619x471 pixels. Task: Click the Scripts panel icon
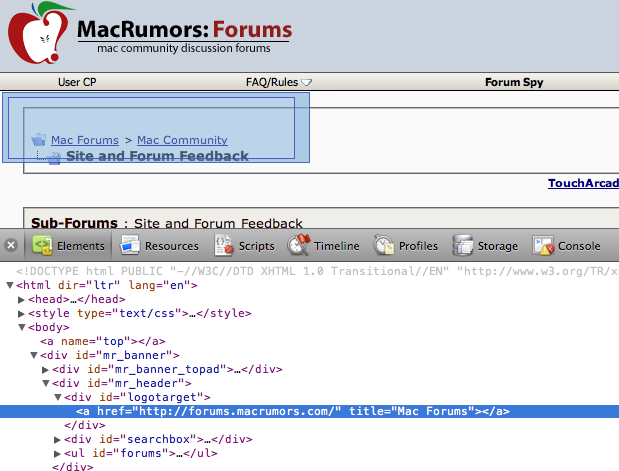click(x=224, y=246)
